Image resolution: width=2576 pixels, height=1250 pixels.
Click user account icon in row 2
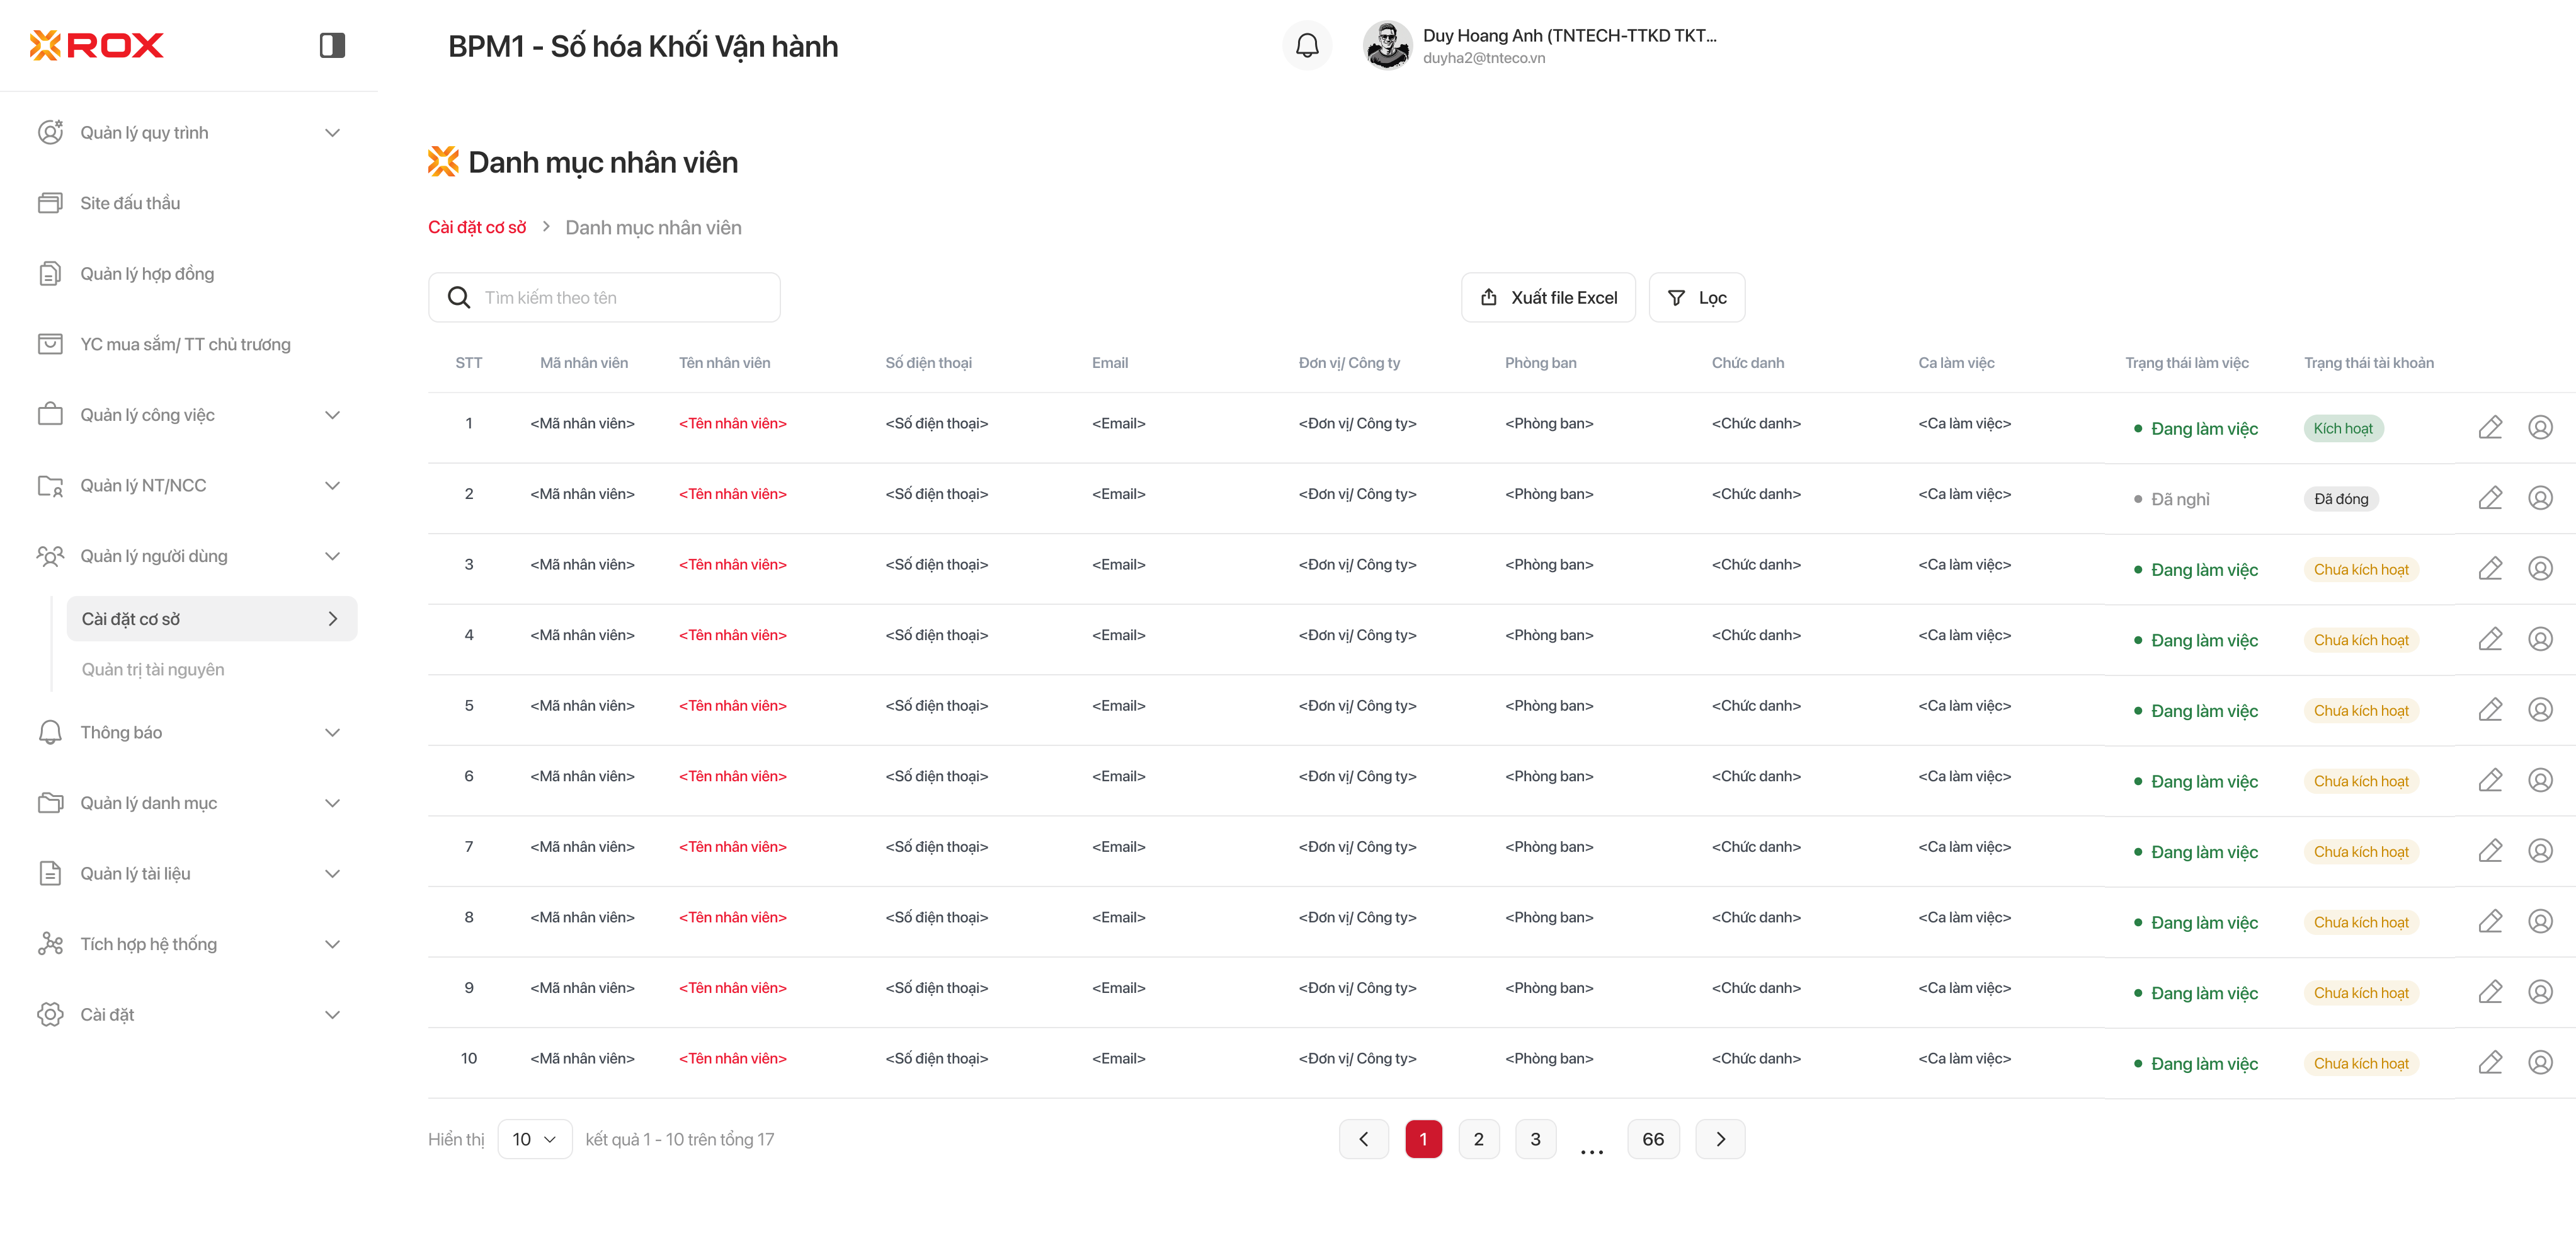coord(2540,498)
